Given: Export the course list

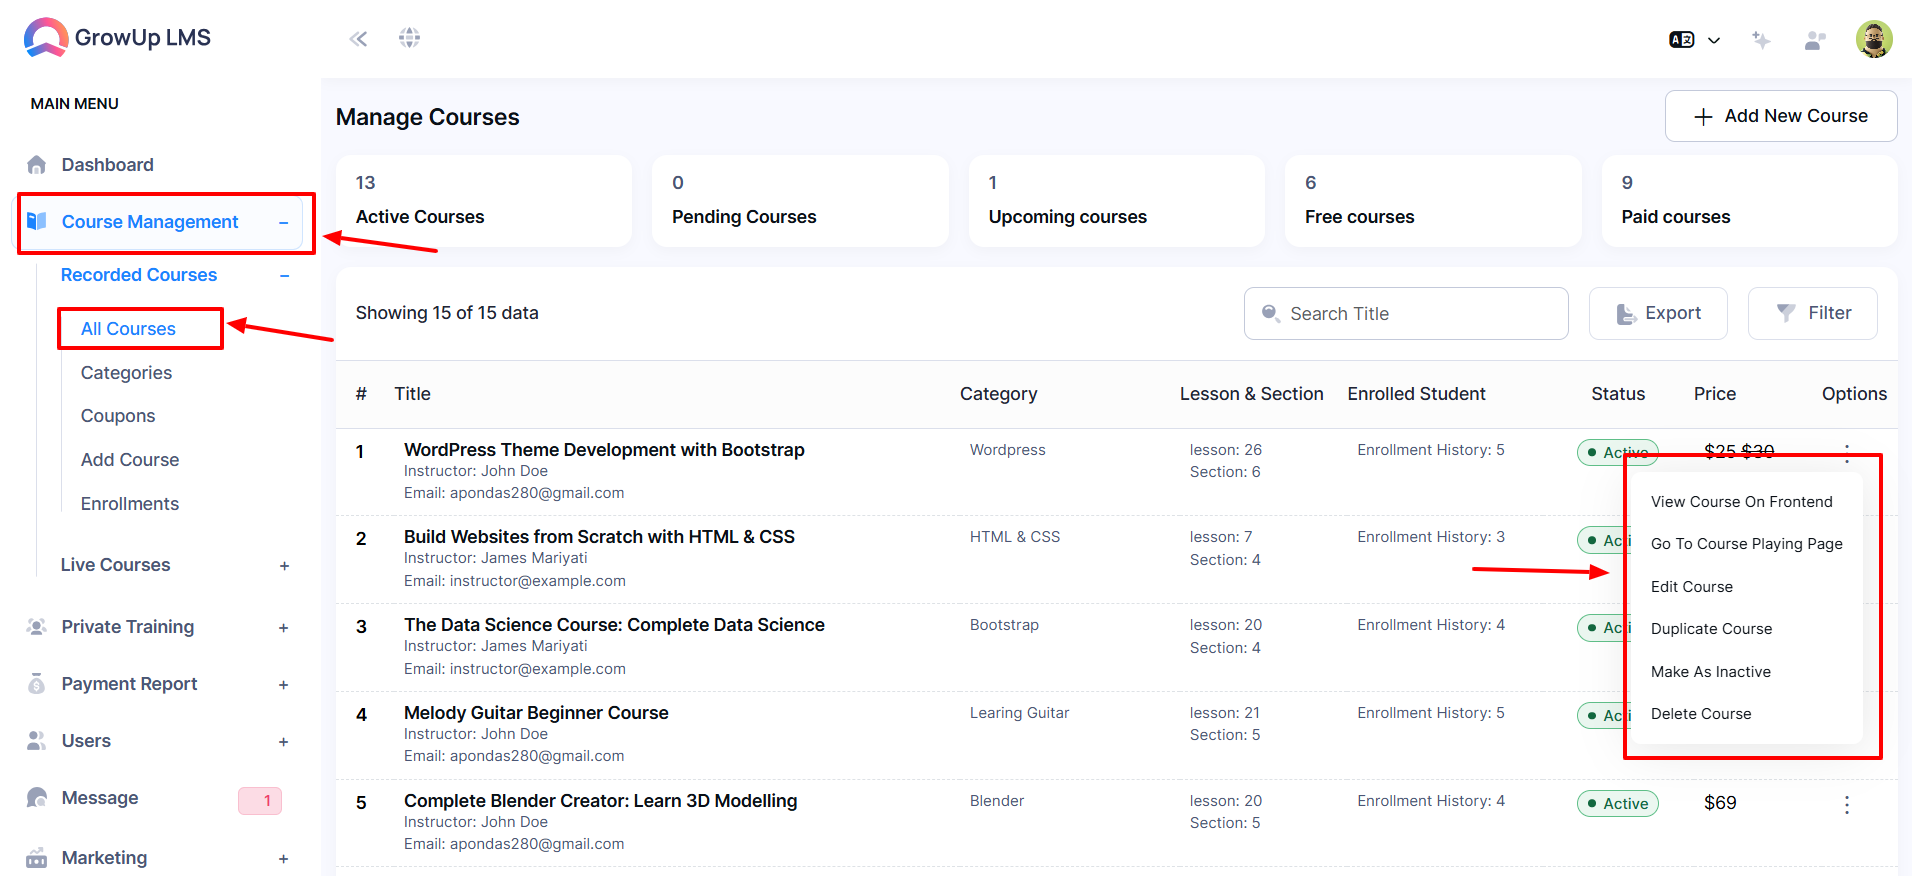Looking at the screenshot, I should point(1658,313).
